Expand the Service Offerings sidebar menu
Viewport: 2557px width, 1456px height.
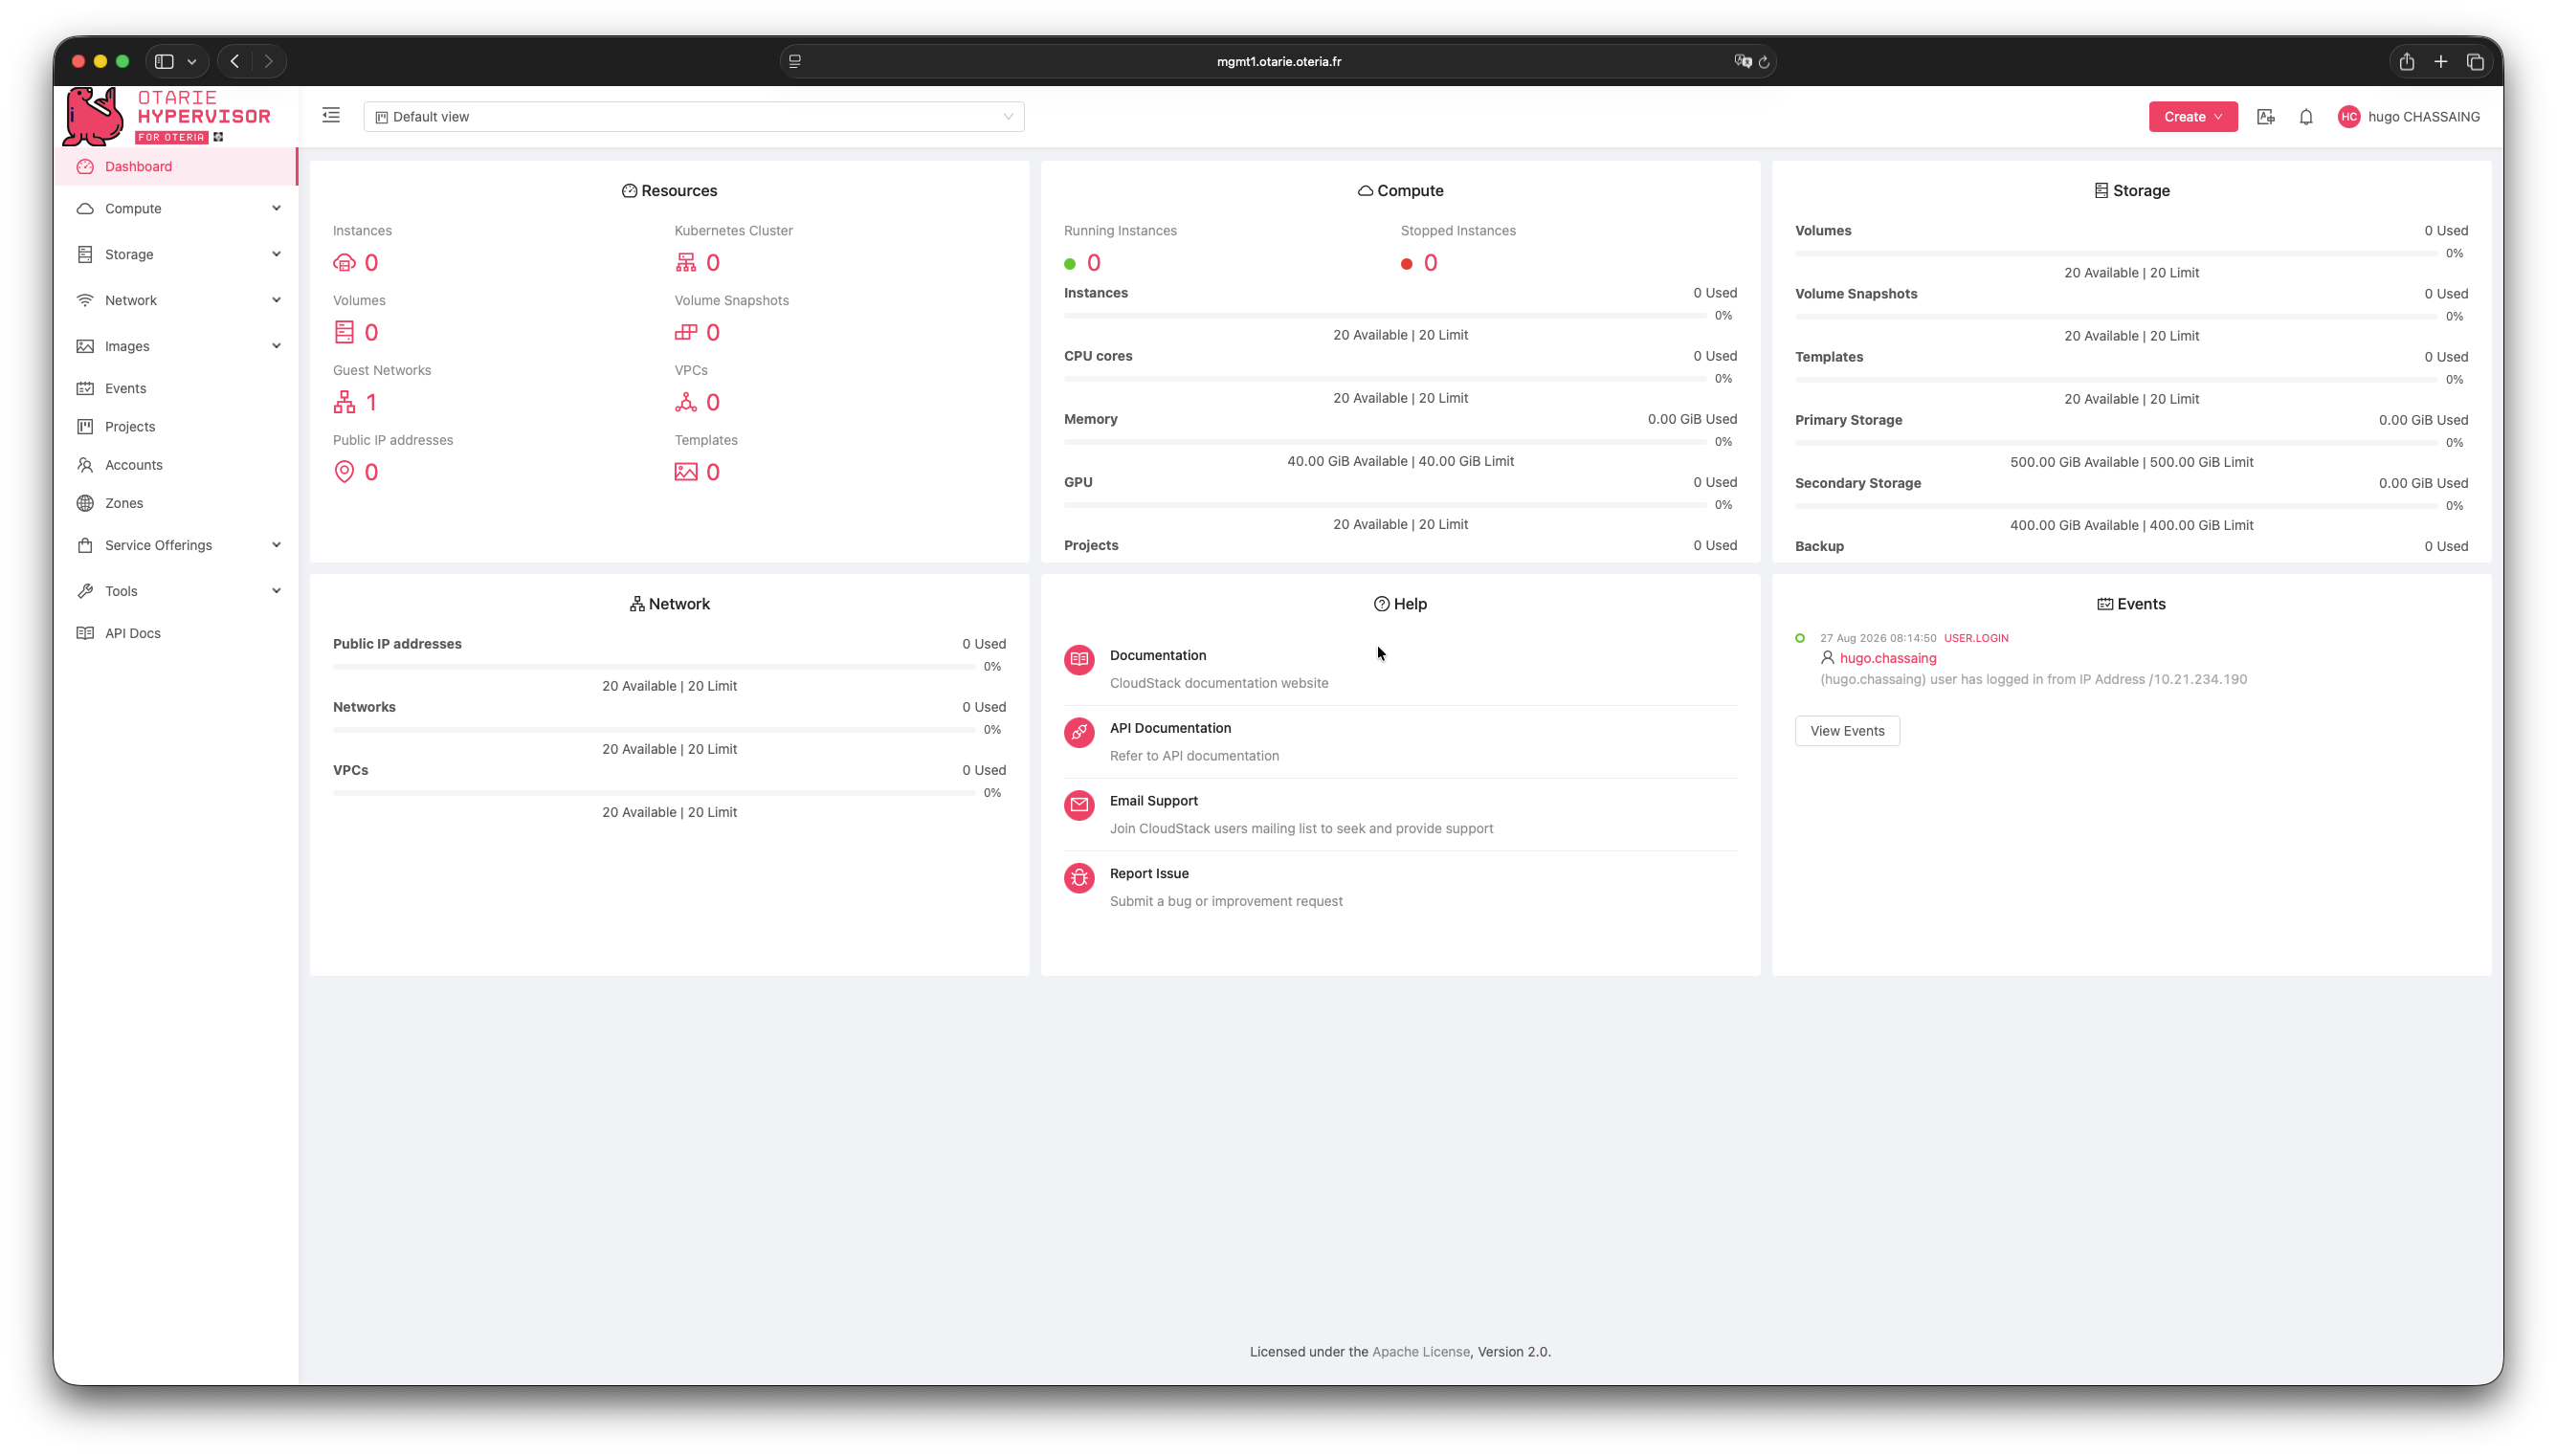tap(177, 546)
